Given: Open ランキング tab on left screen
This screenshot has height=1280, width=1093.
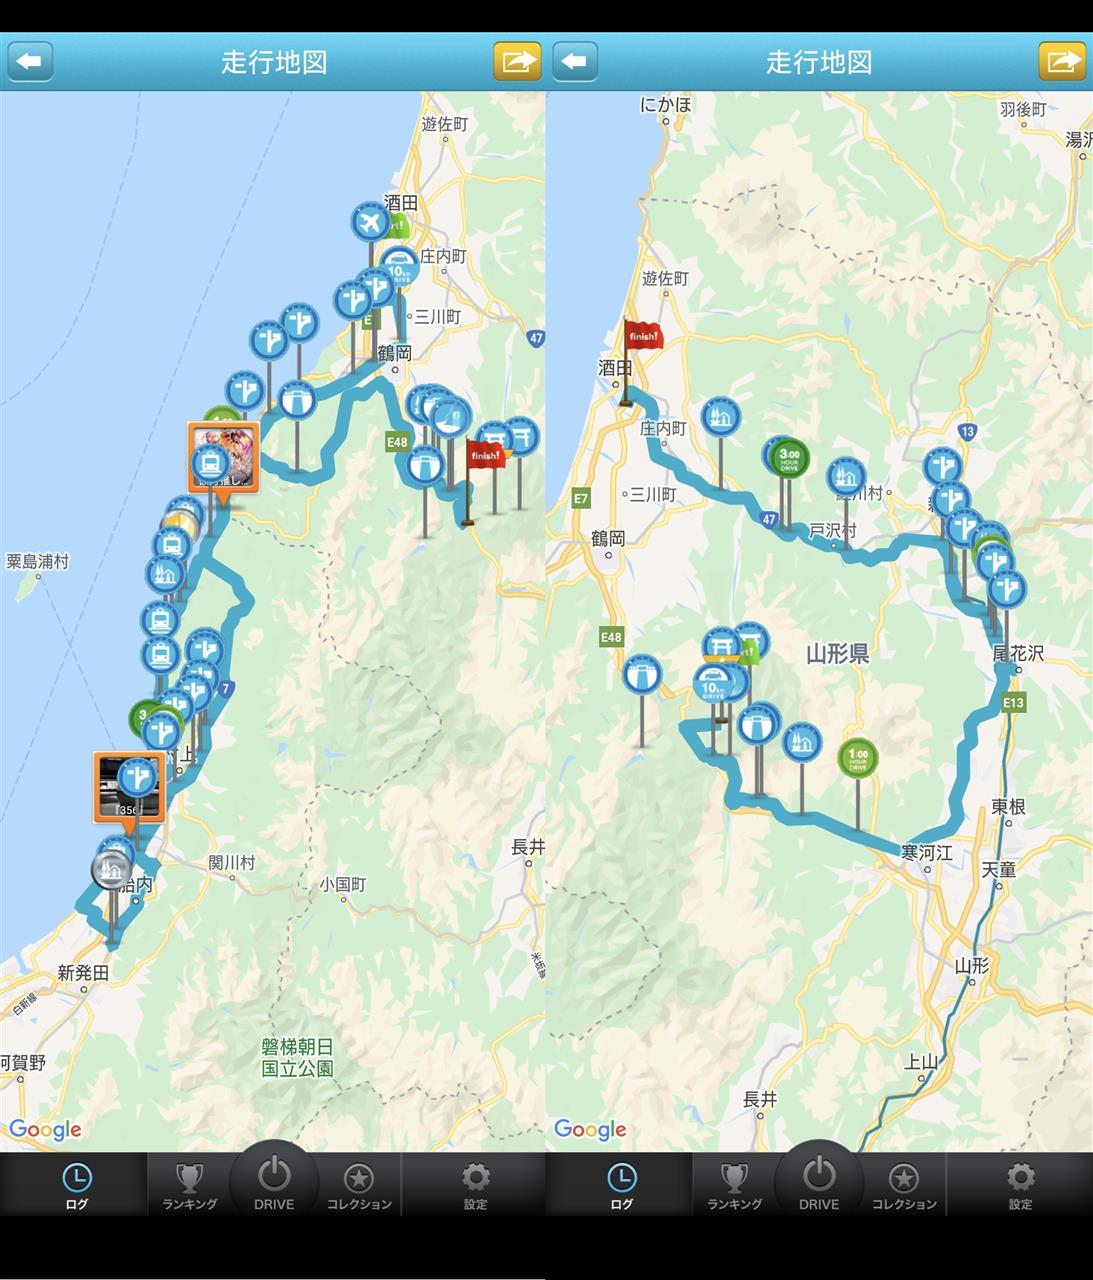Looking at the screenshot, I should pyautogui.click(x=189, y=1186).
